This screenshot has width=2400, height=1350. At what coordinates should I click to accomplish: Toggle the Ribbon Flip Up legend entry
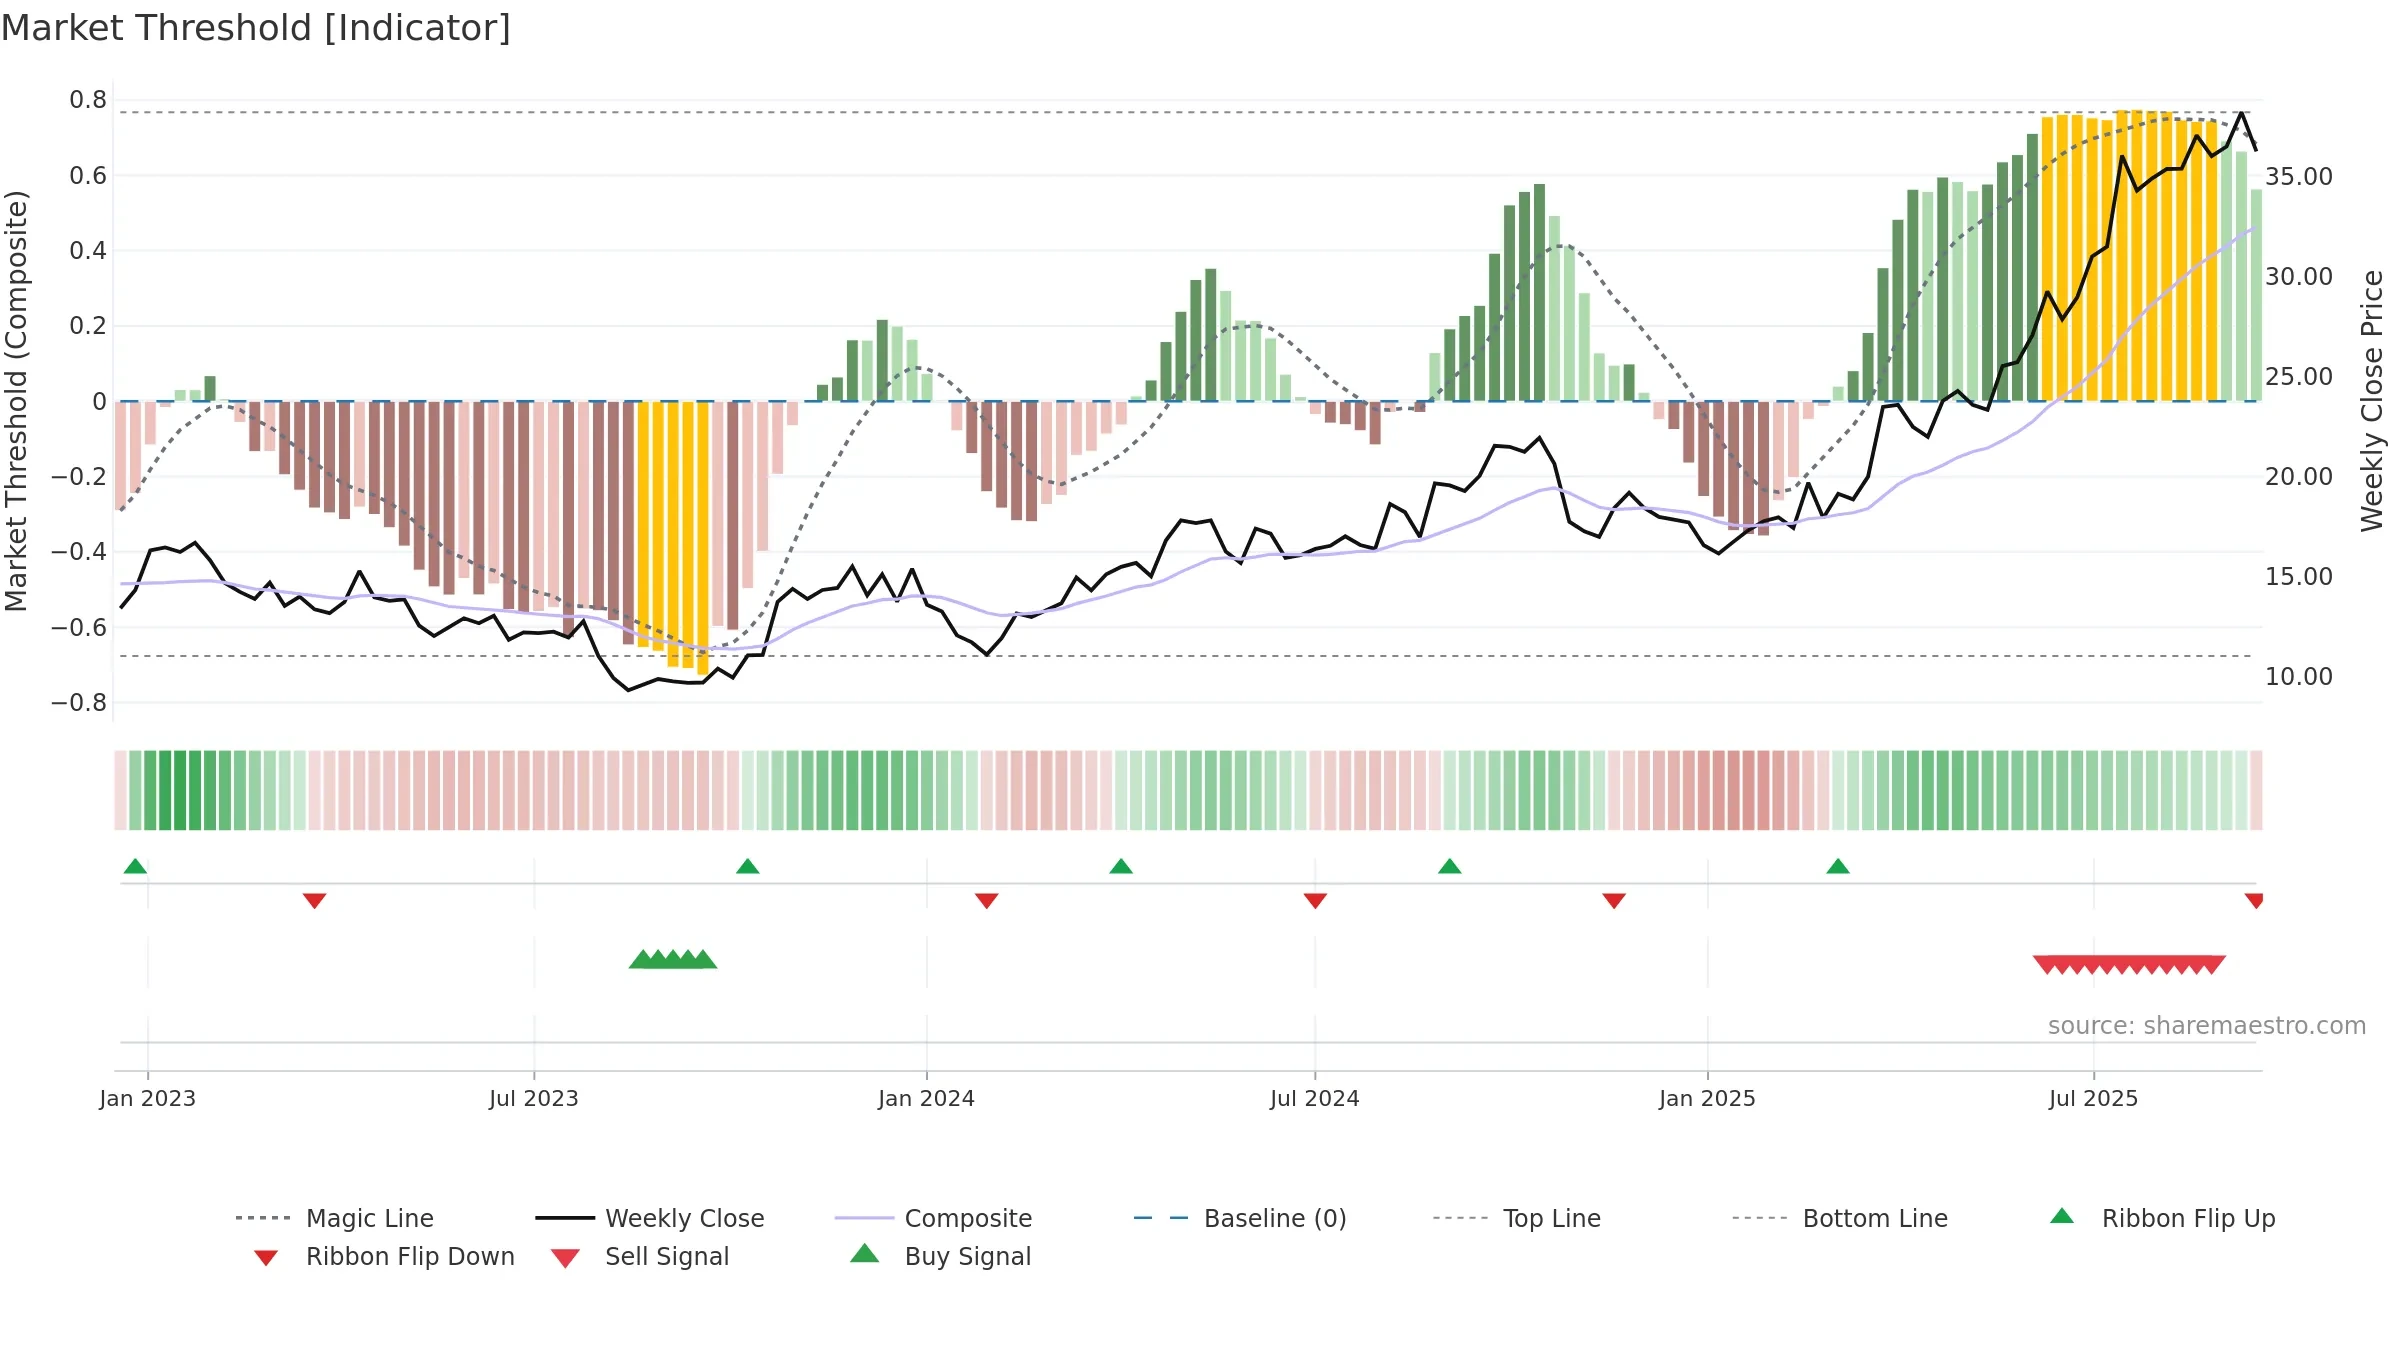pyautogui.click(x=2162, y=1218)
